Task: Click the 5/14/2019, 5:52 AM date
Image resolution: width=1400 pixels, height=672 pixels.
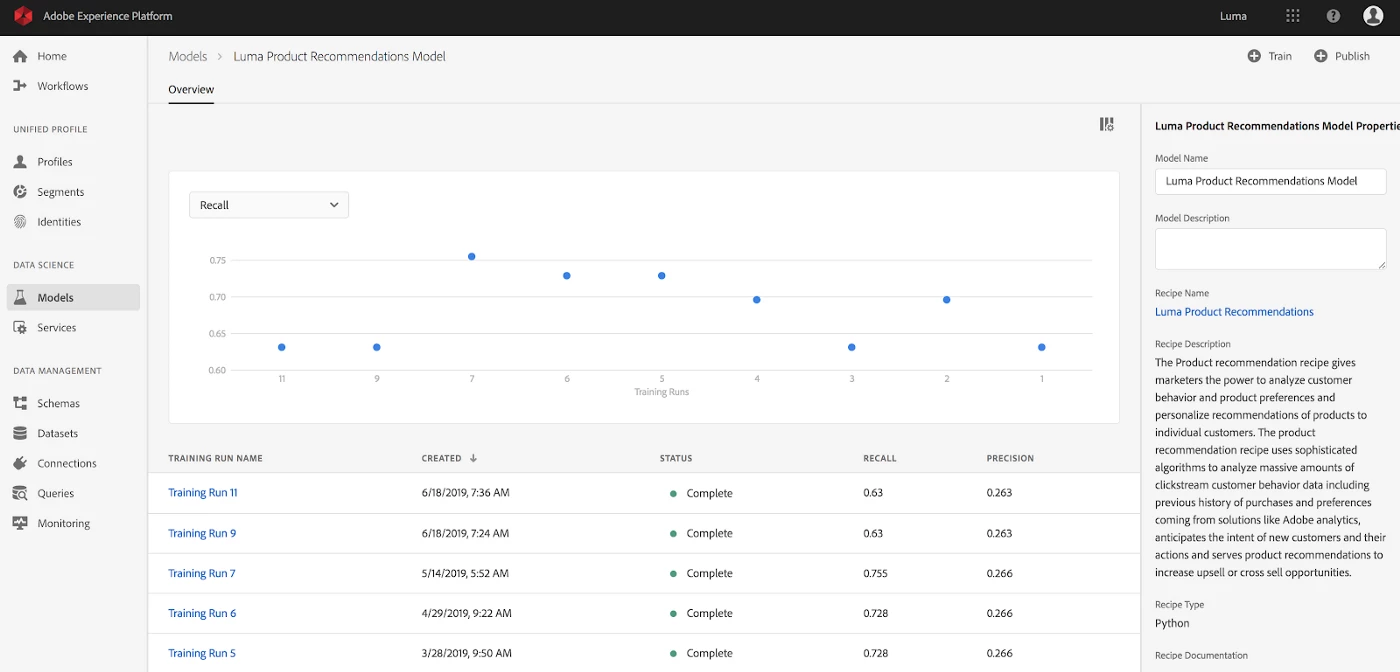Action: point(465,573)
